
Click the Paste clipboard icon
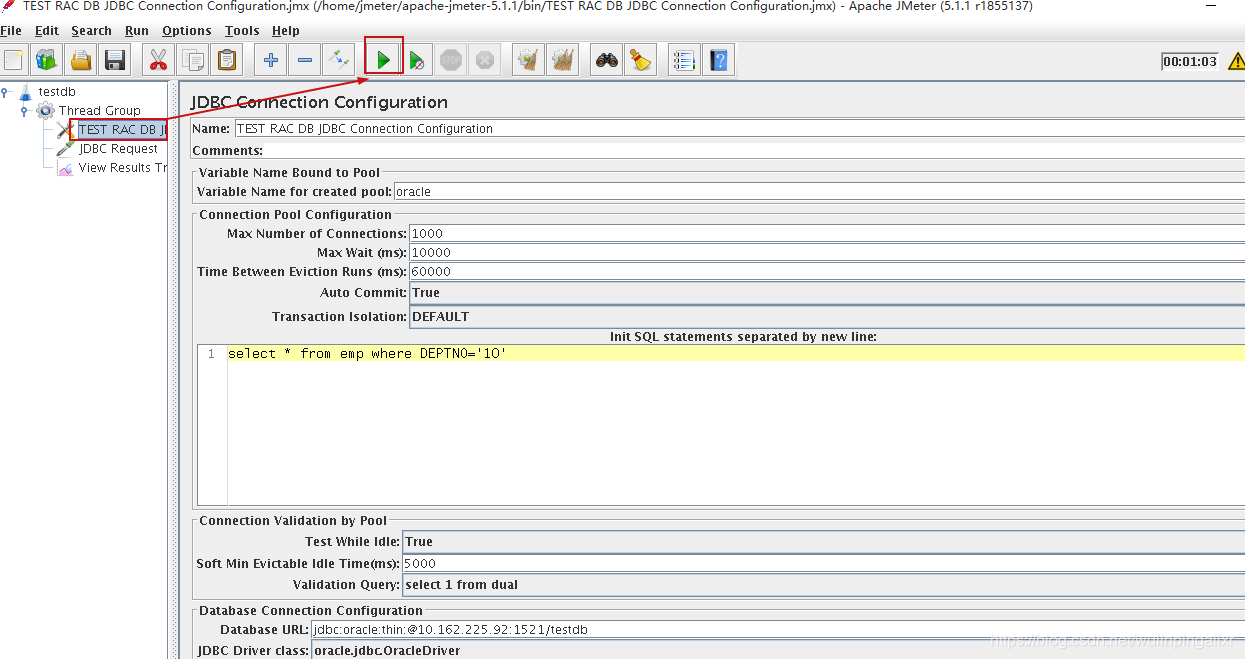(x=227, y=60)
